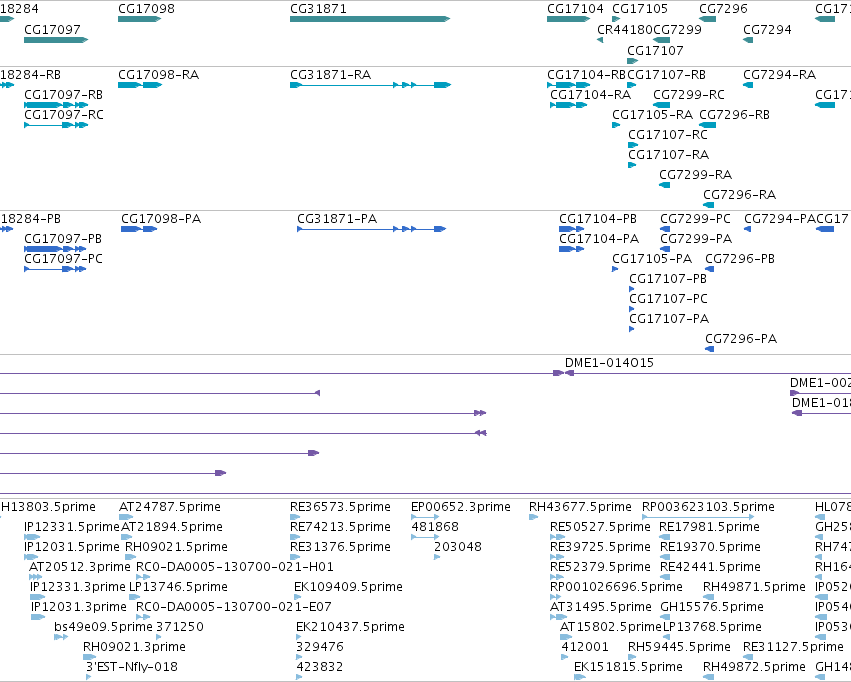Select the RE31127.5prime EST label
The width and height of the screenshot is (851, 682).
793,648
